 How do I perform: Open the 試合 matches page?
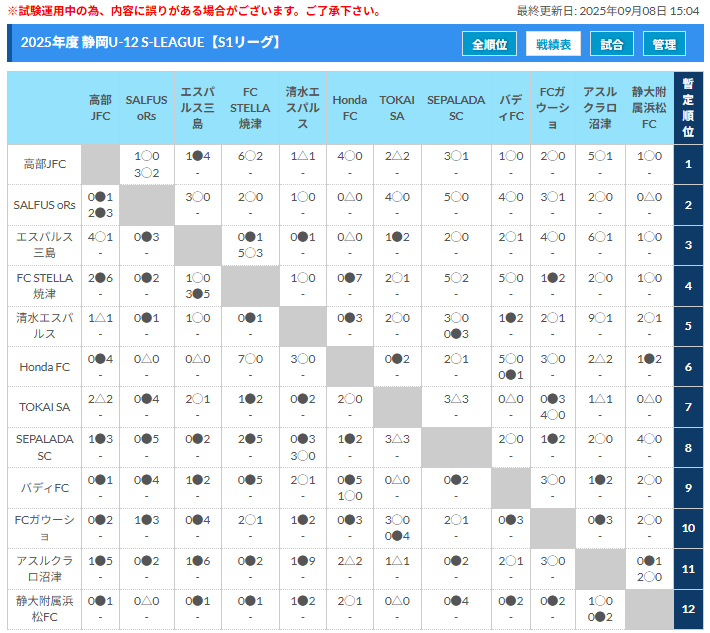(x=612, y=44)
